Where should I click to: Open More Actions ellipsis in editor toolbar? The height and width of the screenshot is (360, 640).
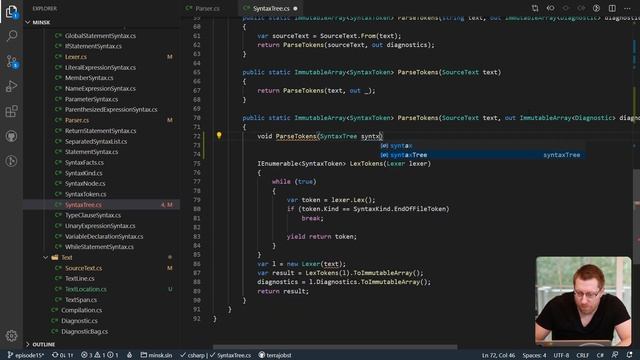[627, 8]
